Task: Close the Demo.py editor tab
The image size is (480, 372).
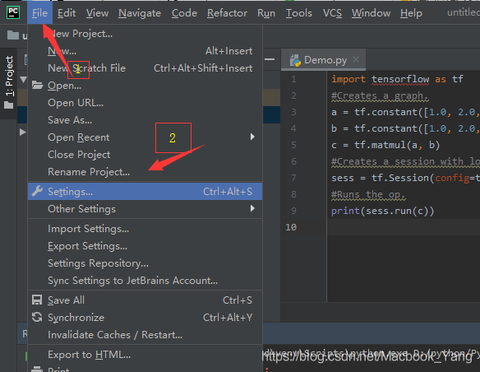Action: tap(356, 59)
